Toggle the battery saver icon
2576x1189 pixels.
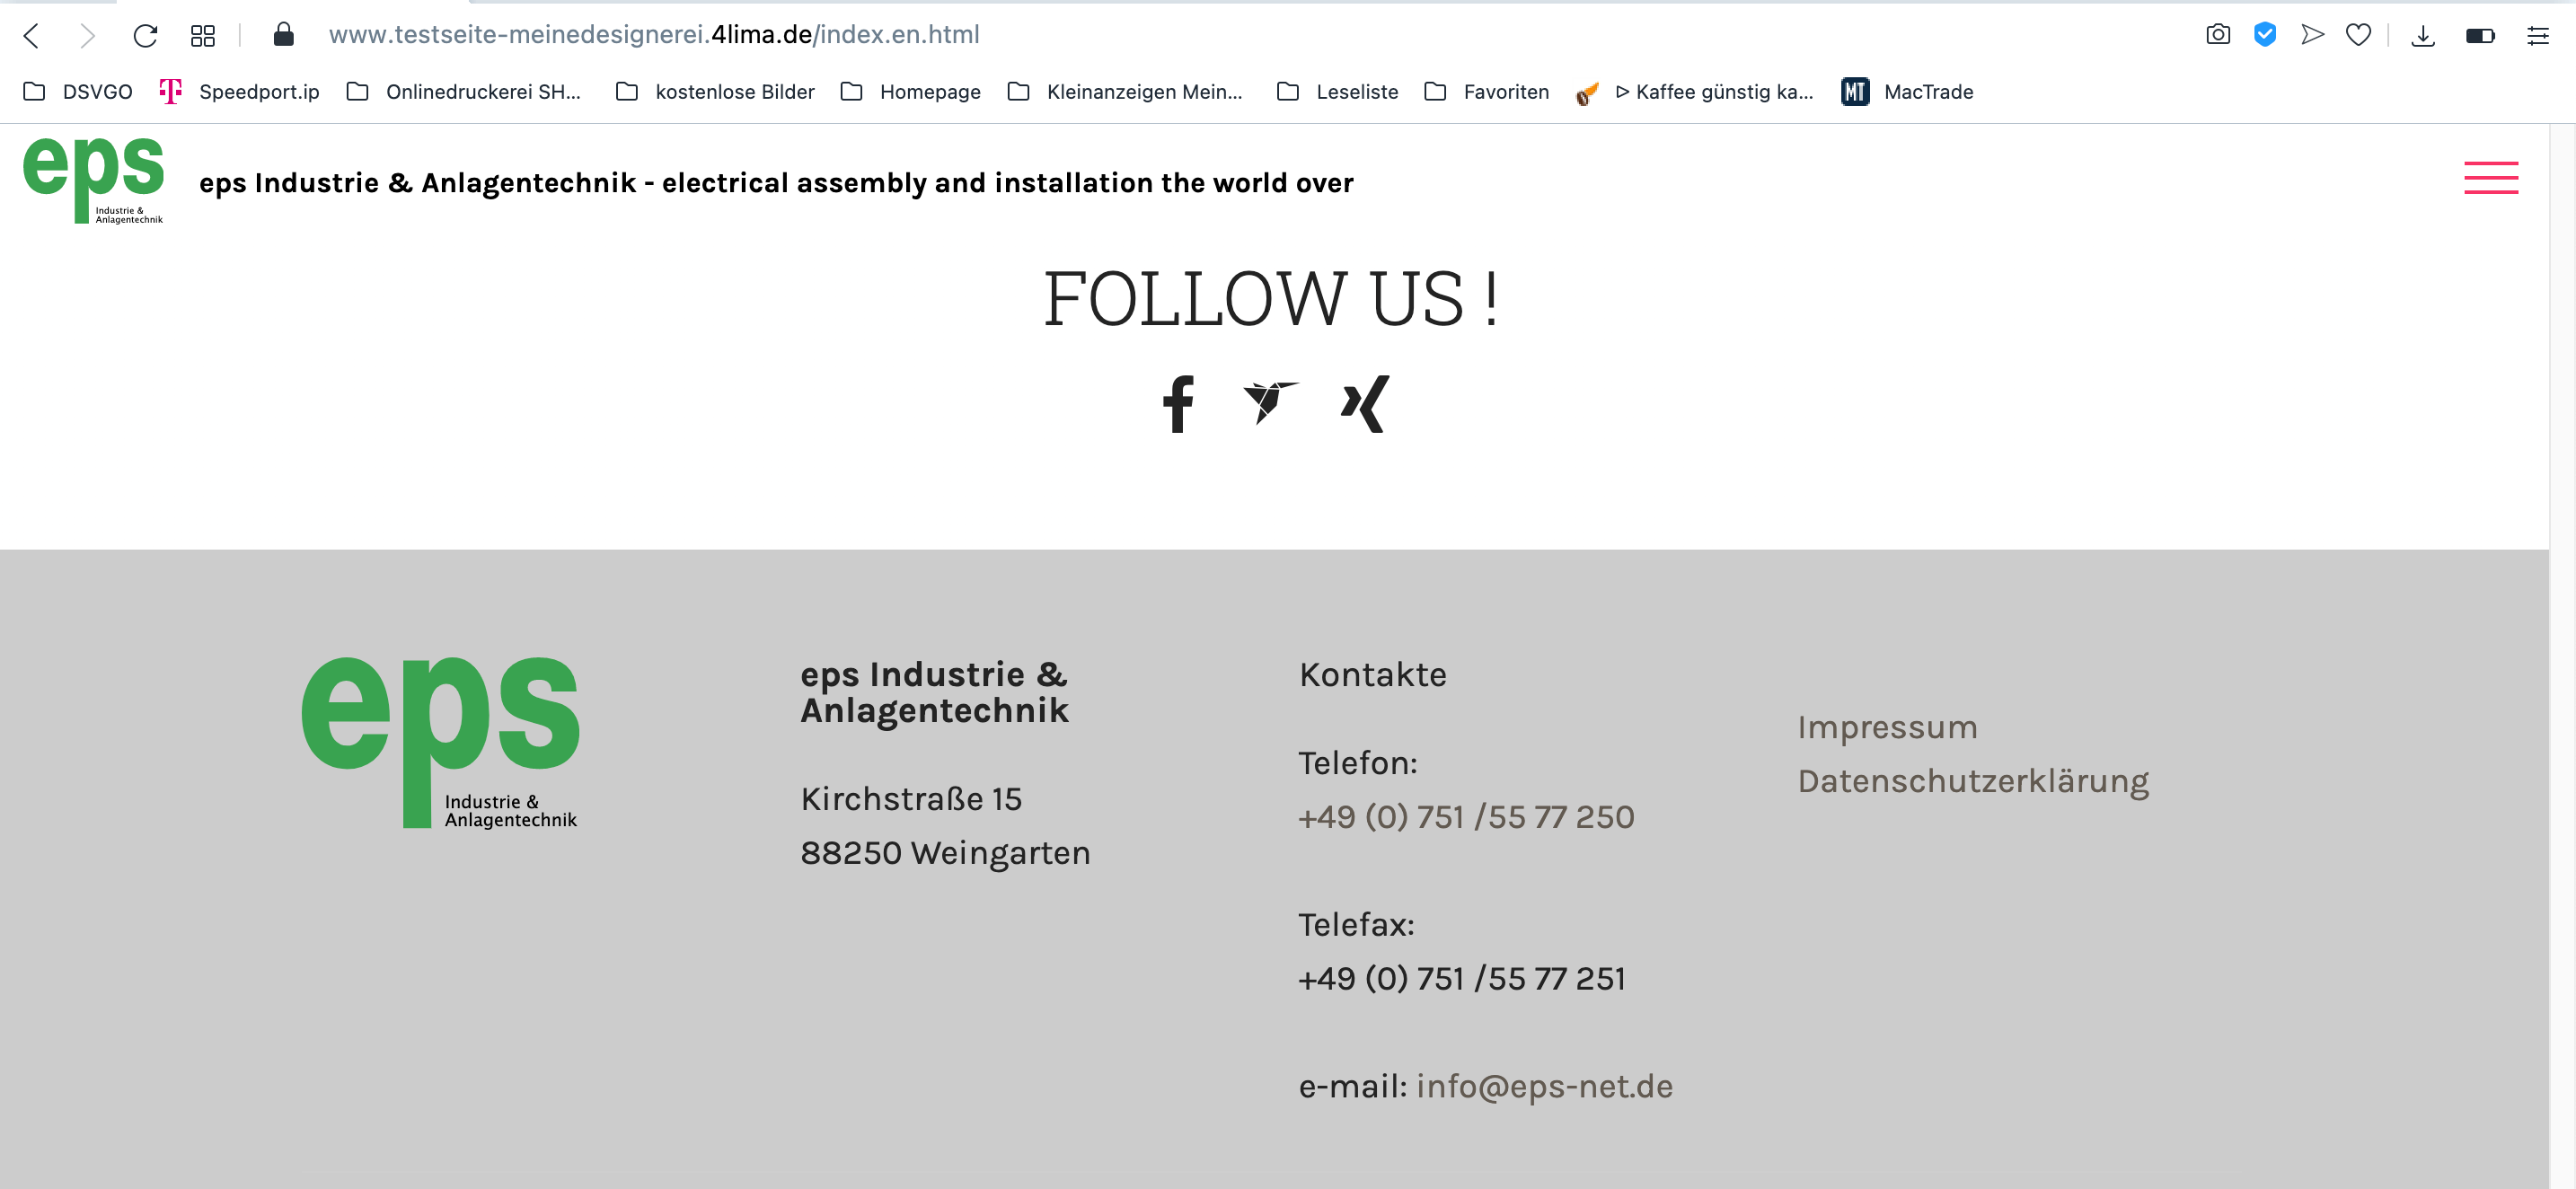coord(2480,36)
